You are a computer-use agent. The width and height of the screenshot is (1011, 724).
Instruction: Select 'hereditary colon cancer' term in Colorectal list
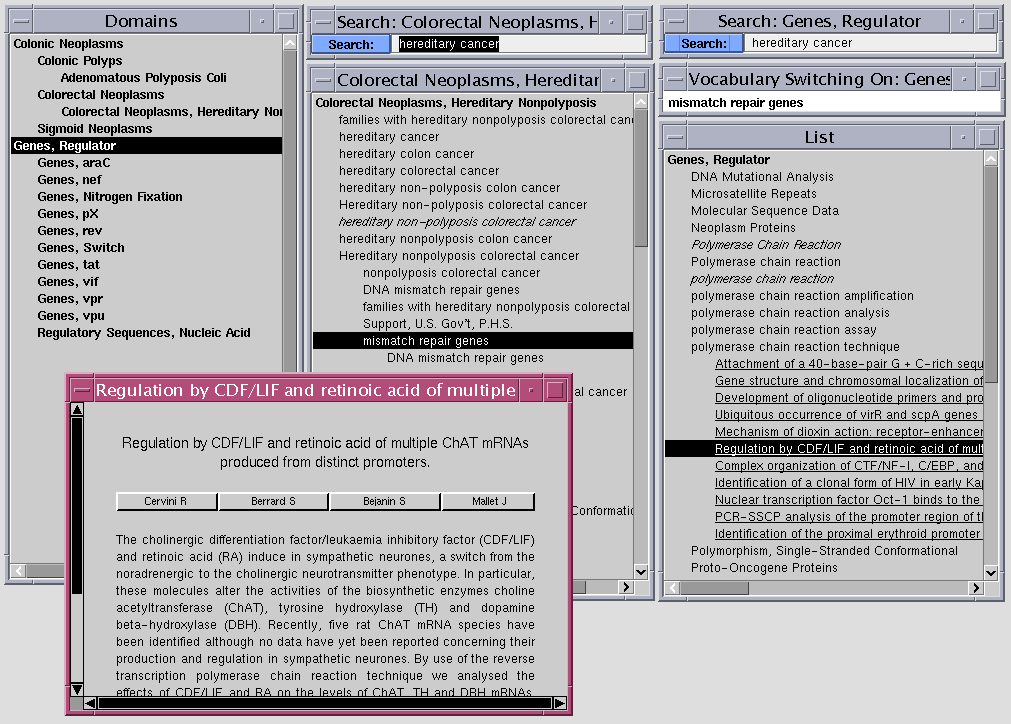pos(406,154)
